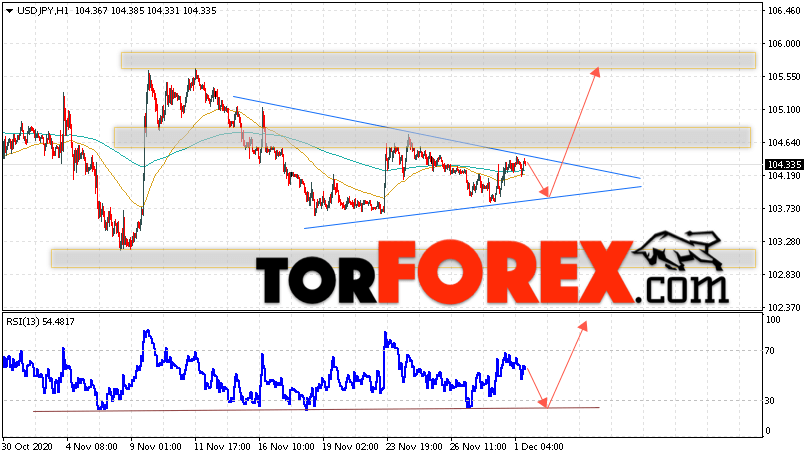808x458 pixels.
Task: Select the 106.000 price axis label
Action: (784, 44)
